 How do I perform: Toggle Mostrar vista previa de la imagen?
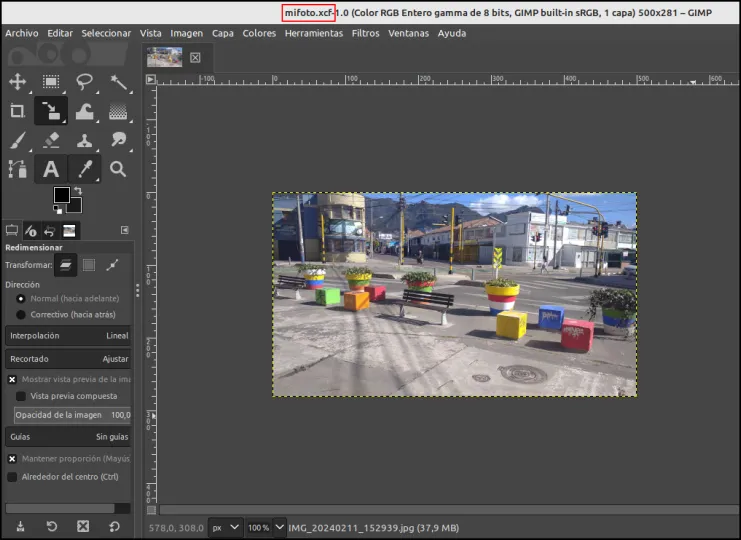[12, 379]
